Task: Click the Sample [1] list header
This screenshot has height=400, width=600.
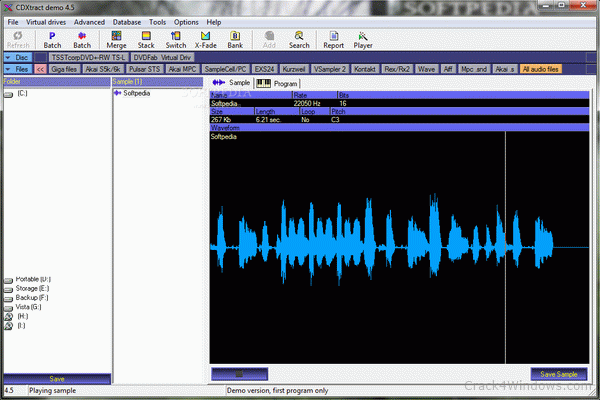Action: click(x=157, y=82)
